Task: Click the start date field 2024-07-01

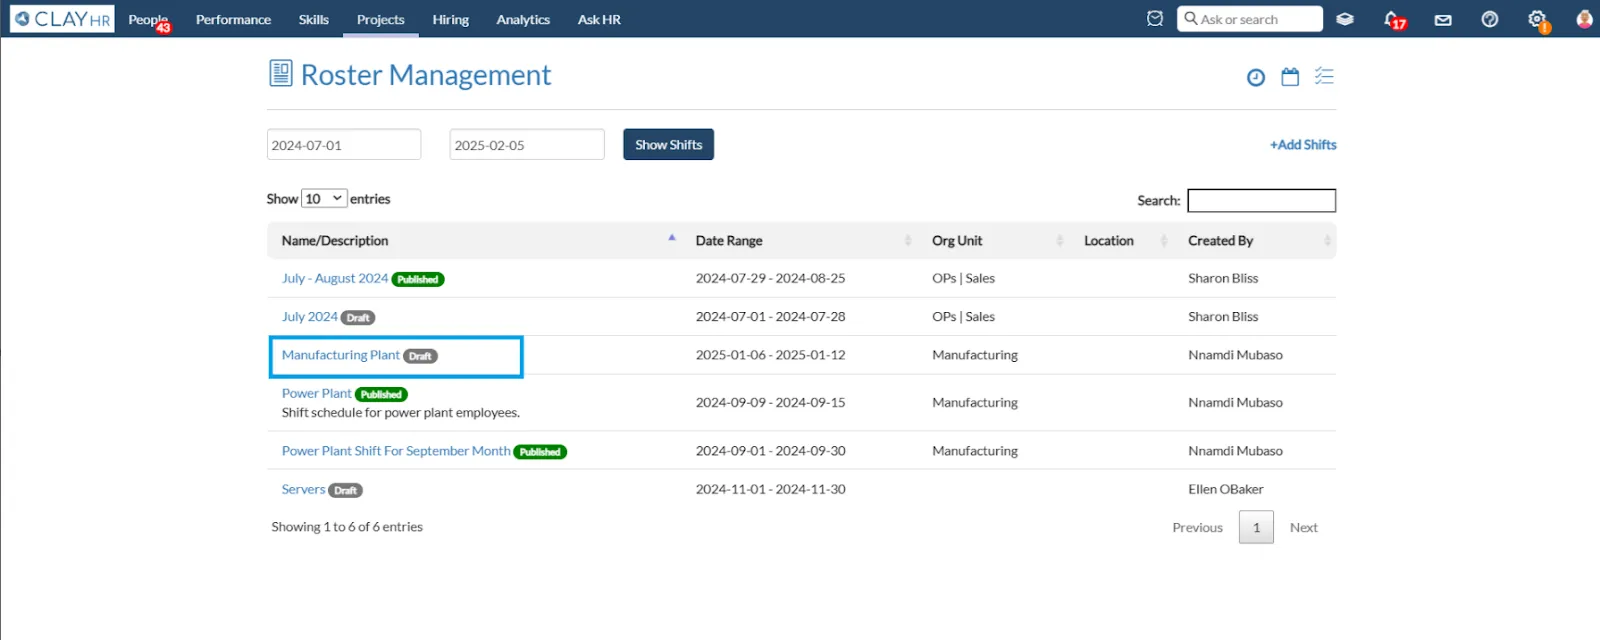Action: (x=344, y=144)
